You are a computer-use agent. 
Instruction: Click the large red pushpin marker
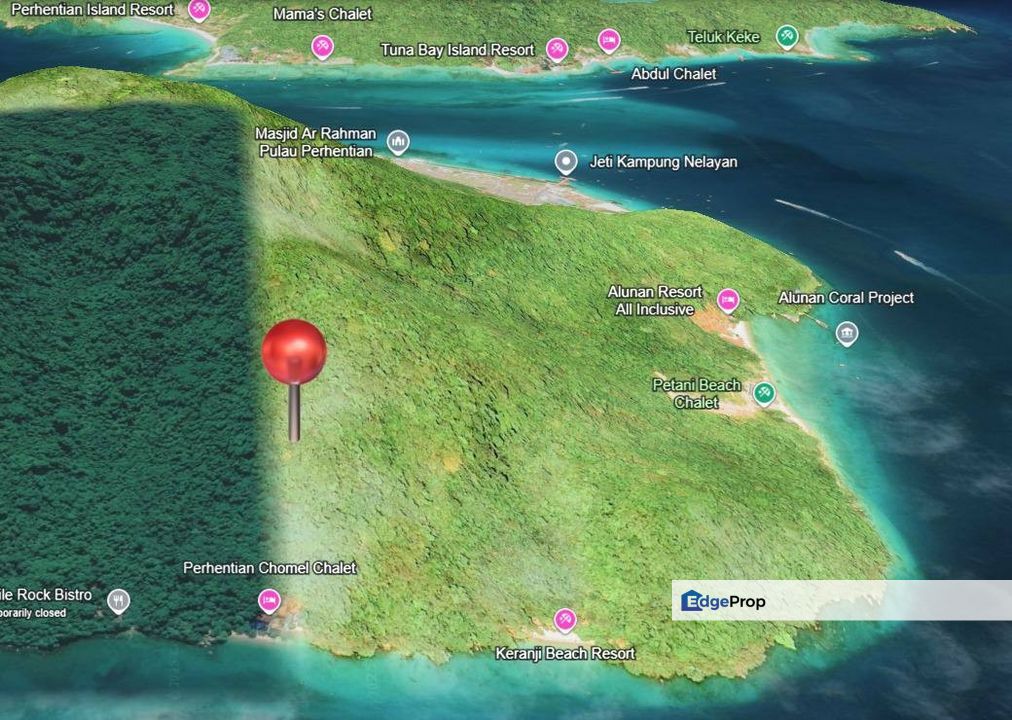click(294, 353)
